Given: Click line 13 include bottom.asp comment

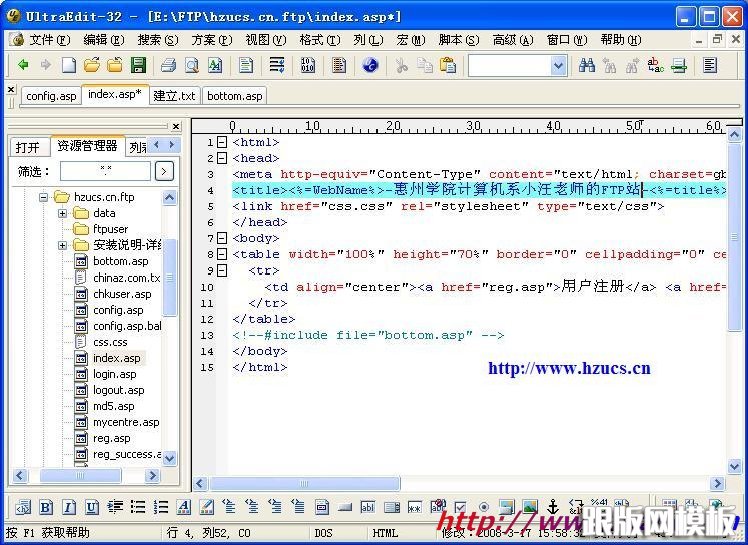Looking at the screenshot, I should point(368,335).
